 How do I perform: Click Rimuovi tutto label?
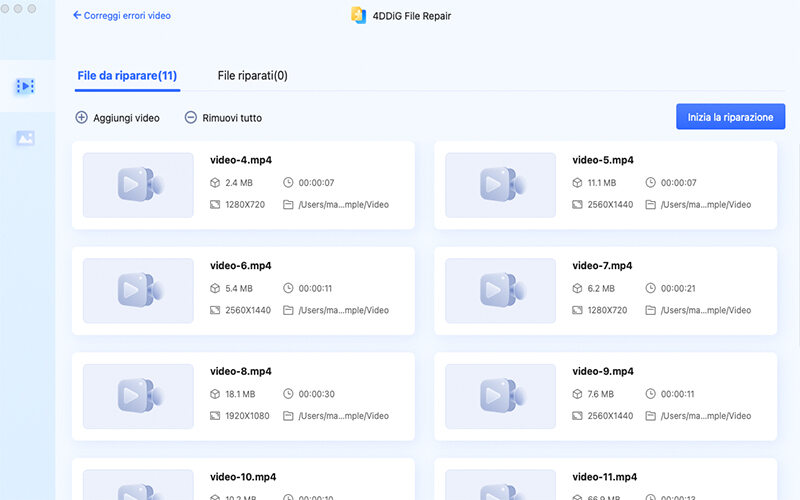click(232, 118)
